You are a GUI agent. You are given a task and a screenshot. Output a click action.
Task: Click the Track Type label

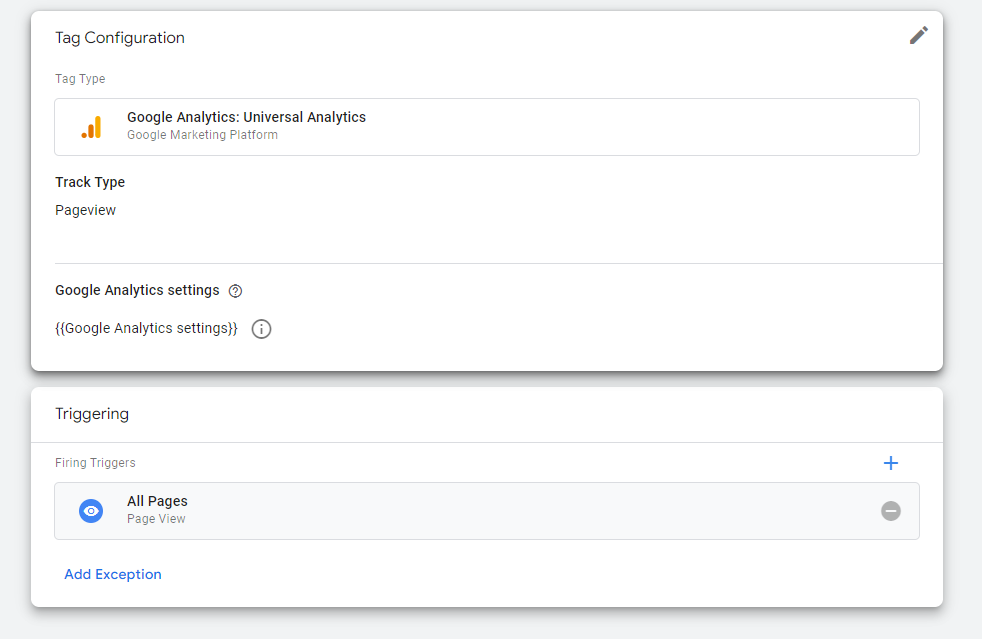90,182
